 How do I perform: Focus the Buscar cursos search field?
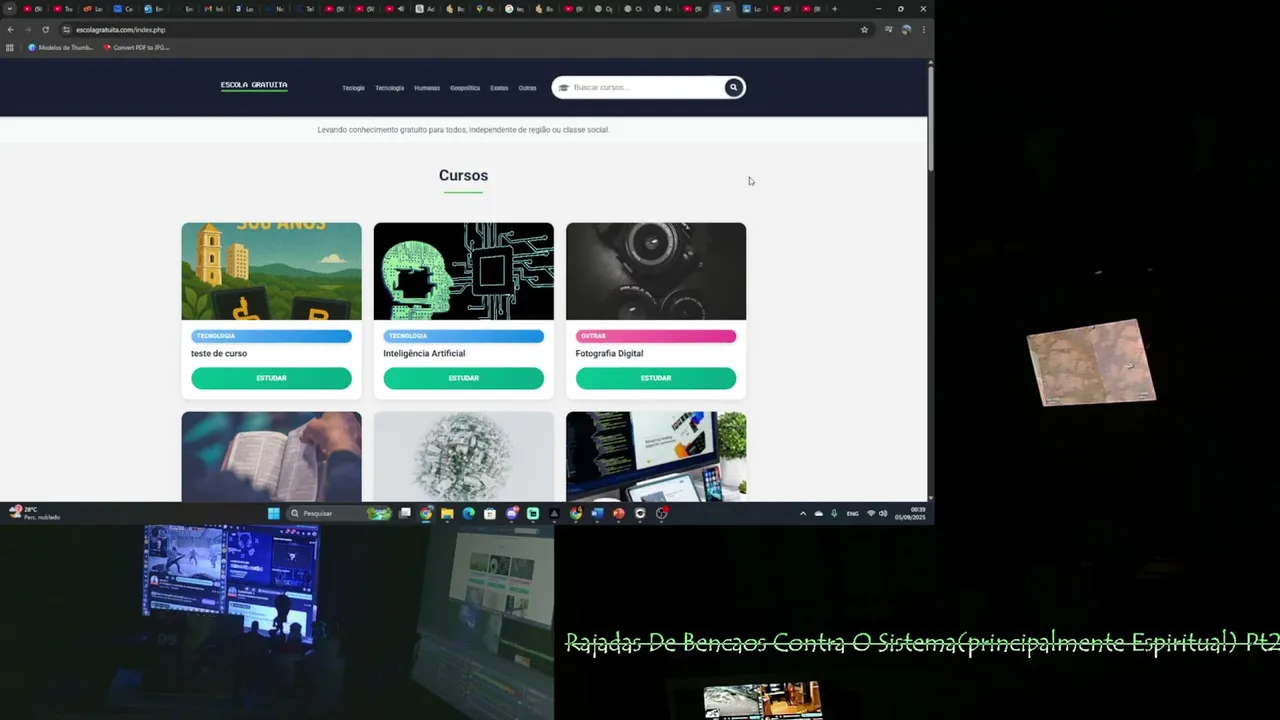pyautogui.click(x=647, y=87)
